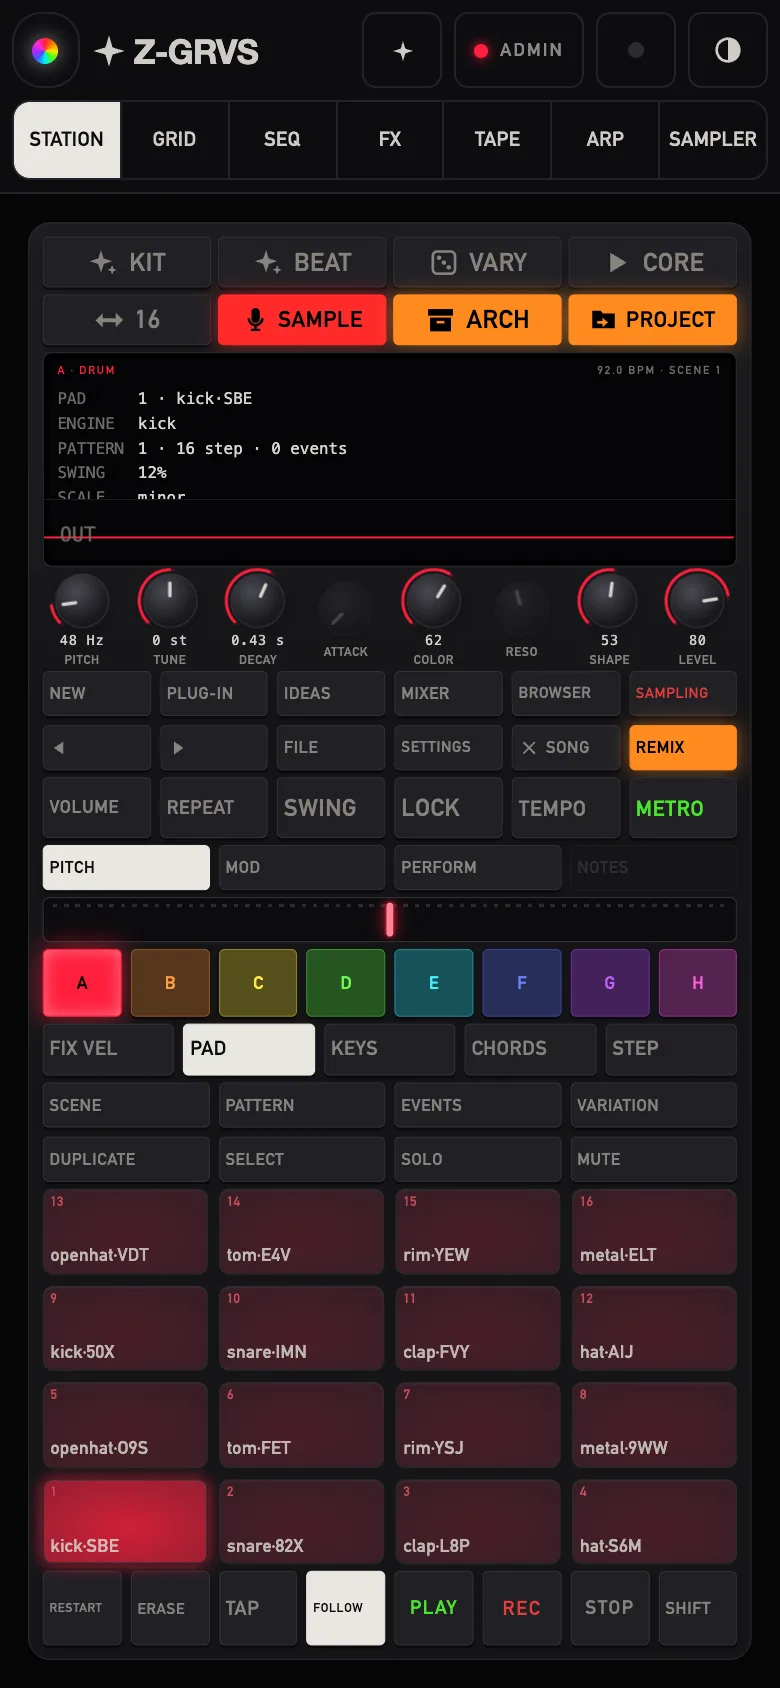The width and height of the screenshot is (780, 1688).
Task: Click the VARY dice button
Action: click(478, 262)
